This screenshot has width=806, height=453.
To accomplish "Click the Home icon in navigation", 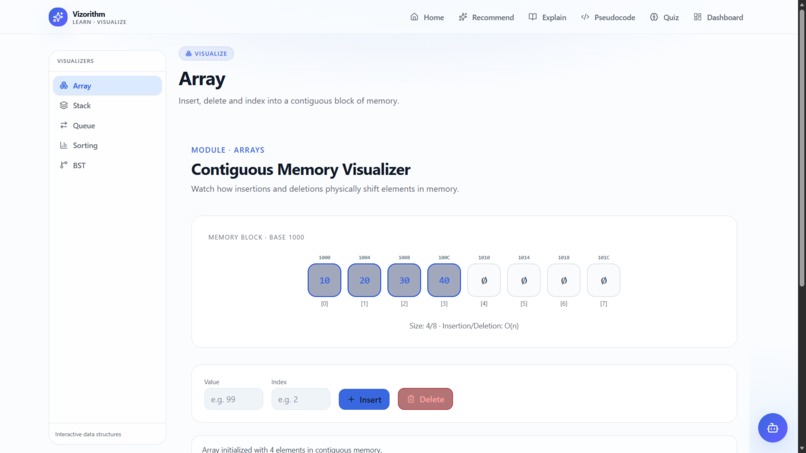I will (414, 17).
